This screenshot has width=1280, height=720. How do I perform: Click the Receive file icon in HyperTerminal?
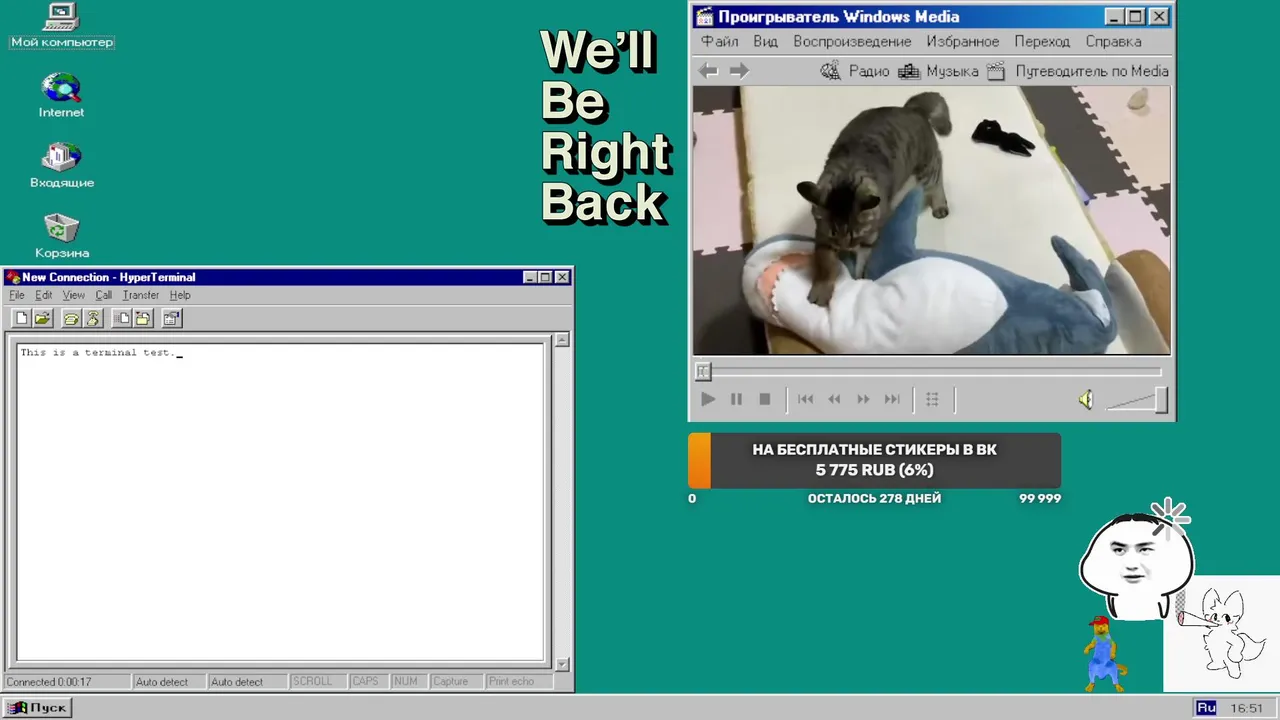(143, 318)
